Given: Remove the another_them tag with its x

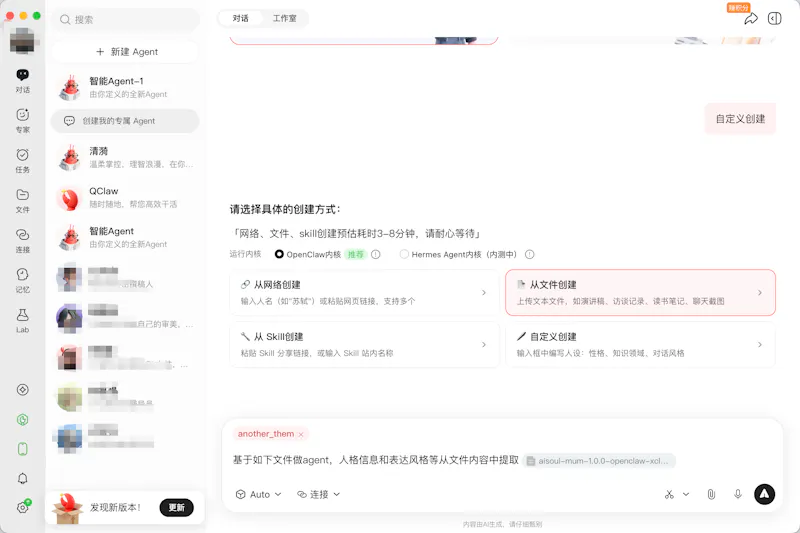Looking at the screenshot, I should [x=301, y=435].
